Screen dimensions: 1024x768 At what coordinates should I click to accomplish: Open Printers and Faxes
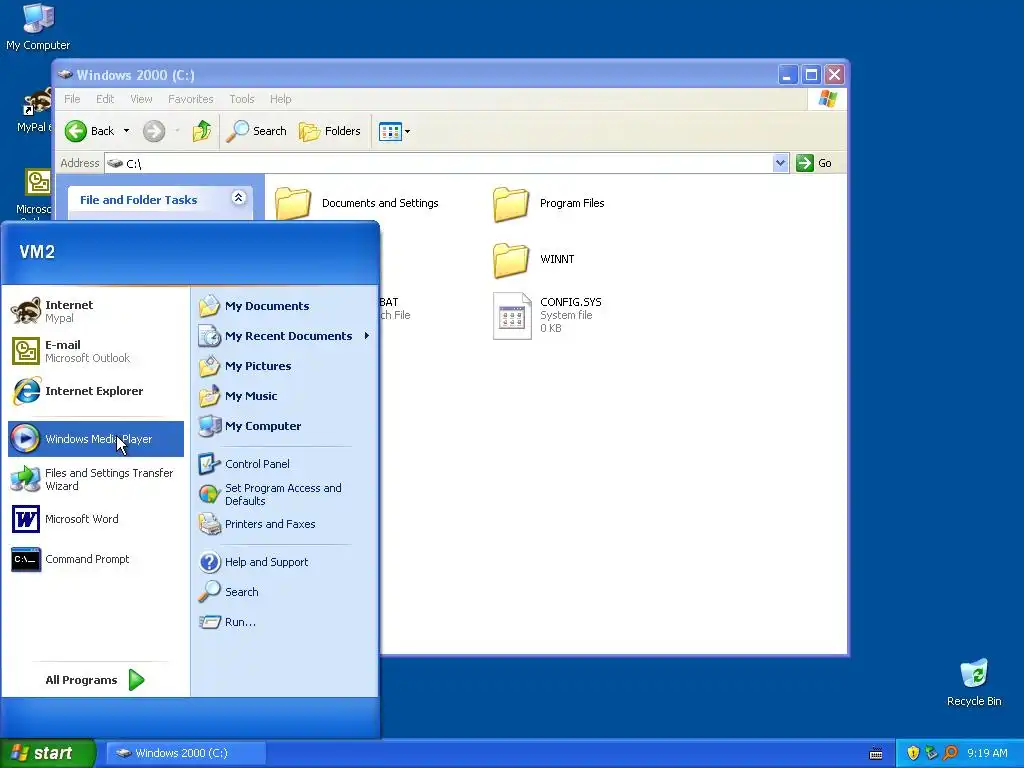click(285, 524)
